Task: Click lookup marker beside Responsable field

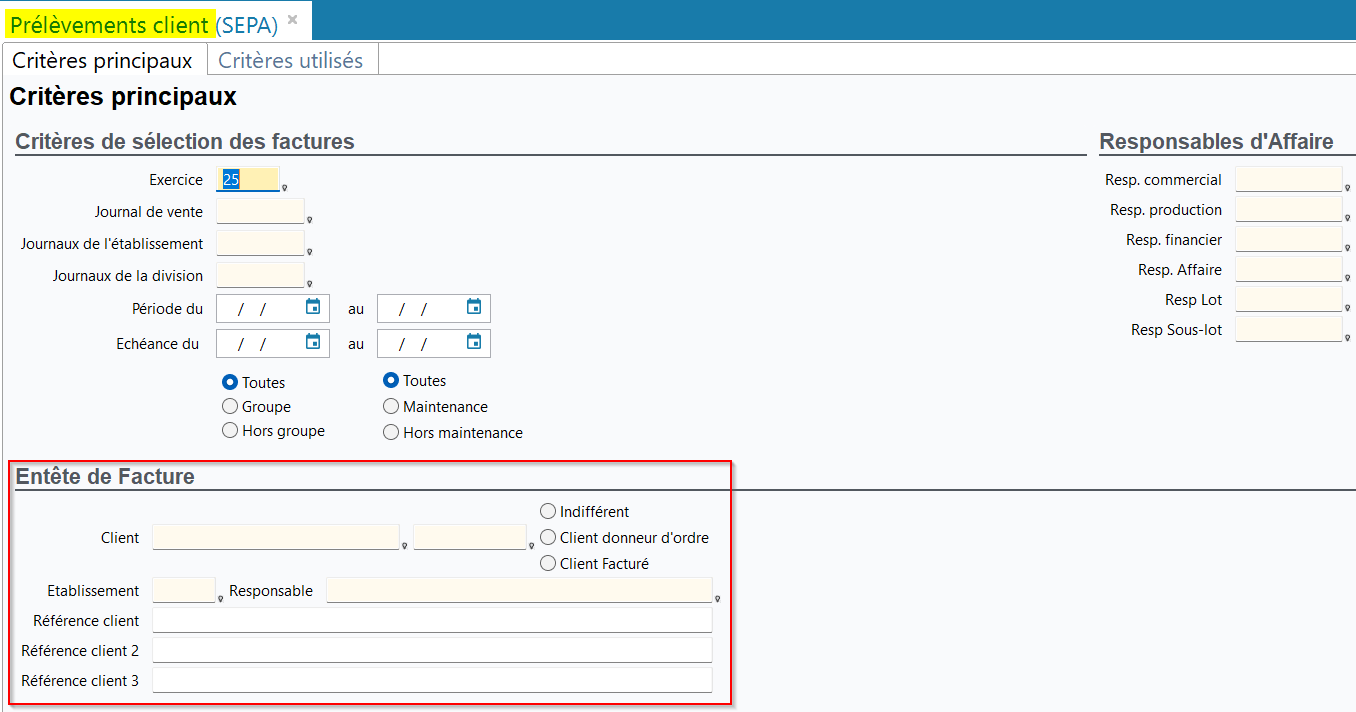Action: [x=717, y=599]
